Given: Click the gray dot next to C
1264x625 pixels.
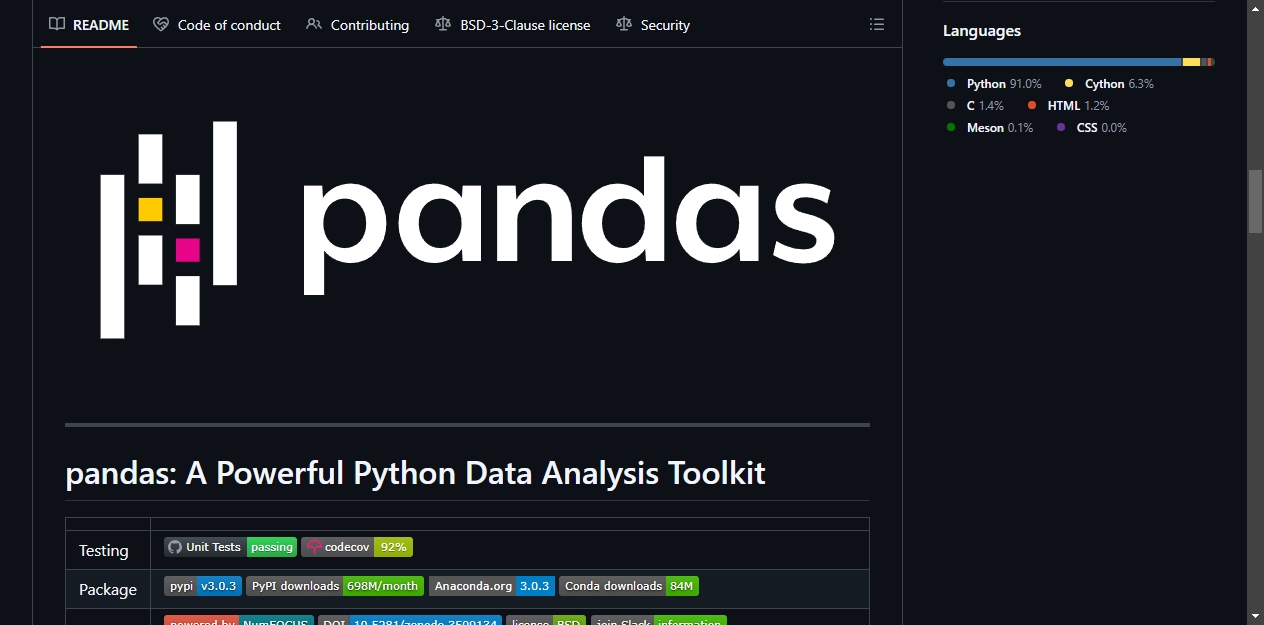Looking at the screenshot, I should click(x=951, y=106).
